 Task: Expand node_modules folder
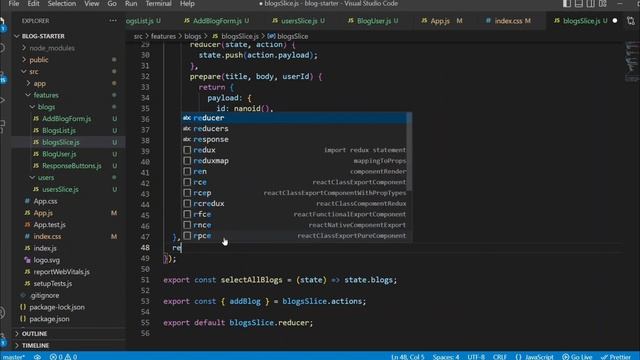52,48
